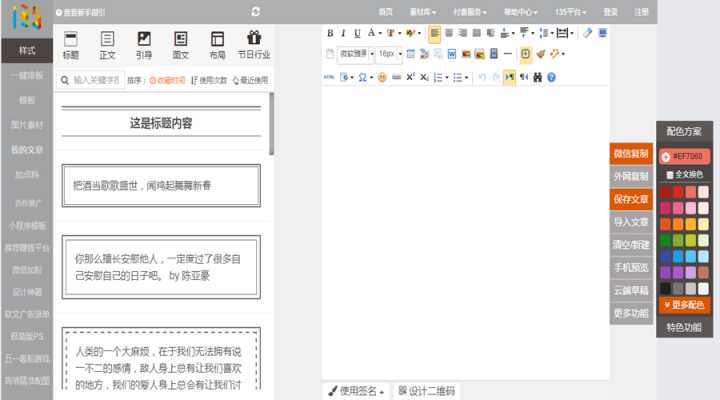Viewport: 720px width, 400px height.
Task: Click the 保存文章 button
Action: point(630,199)
